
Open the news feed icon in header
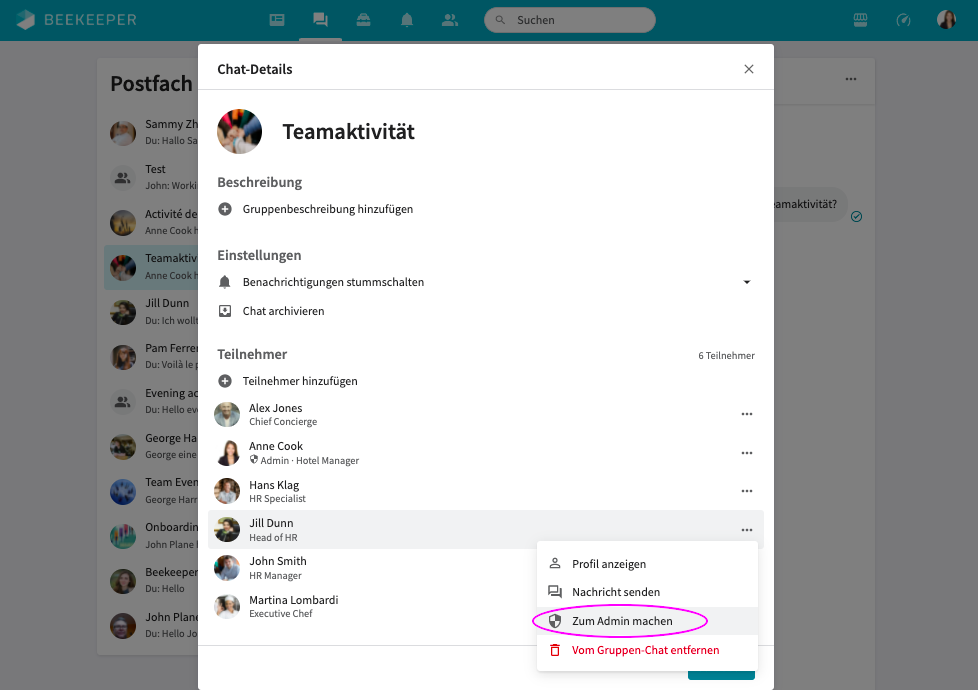pyautogui.click(x=277, y=20)
